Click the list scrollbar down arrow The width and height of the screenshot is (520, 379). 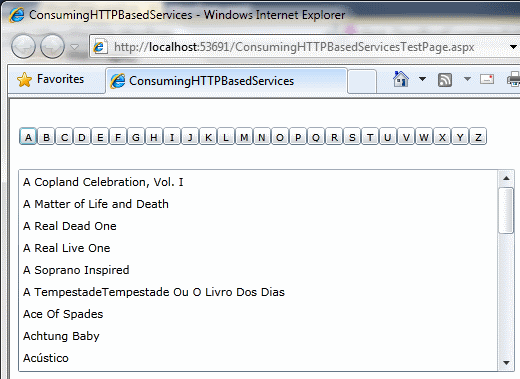pyautogui.click(x=506, y=363)
